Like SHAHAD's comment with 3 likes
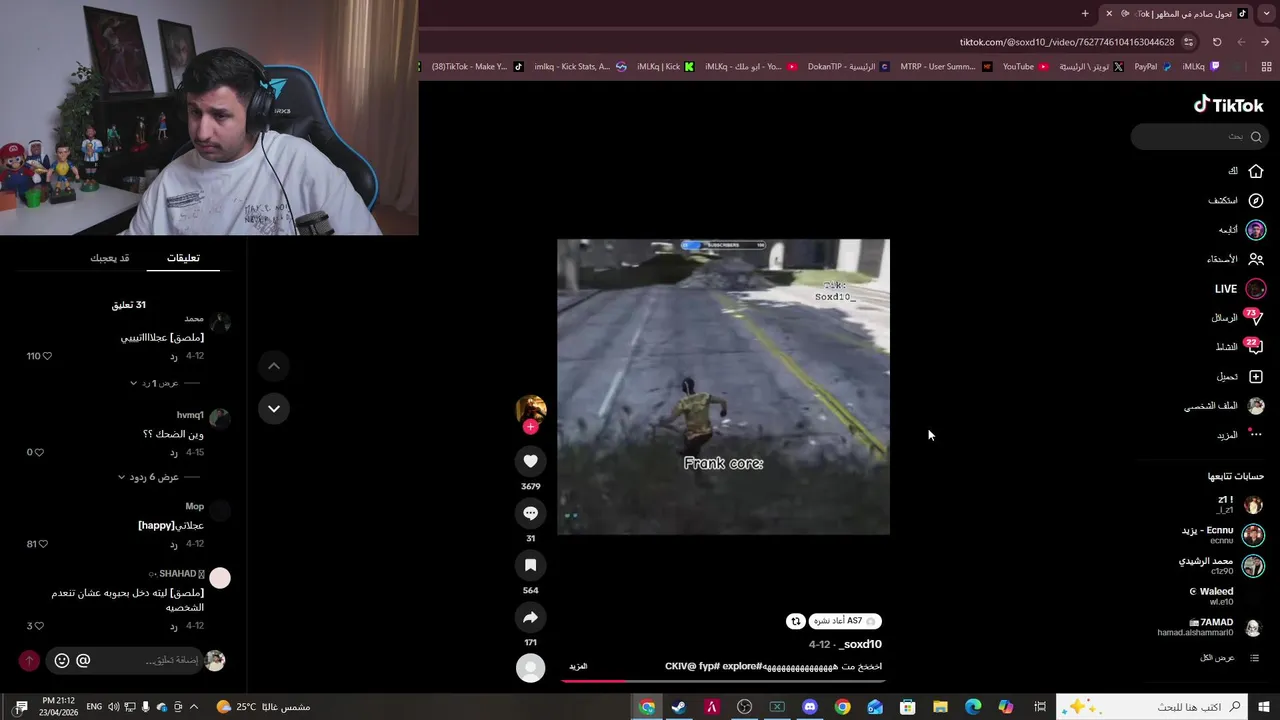This screenshot has width=1280, height=720. point(39,626)
